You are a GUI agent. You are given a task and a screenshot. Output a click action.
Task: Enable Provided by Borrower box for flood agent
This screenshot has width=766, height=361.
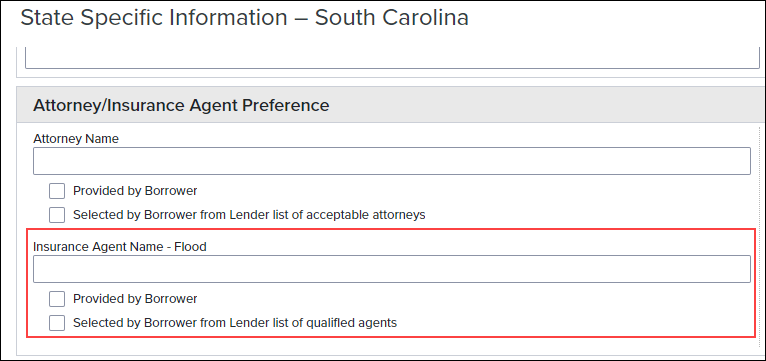[57, 299]
